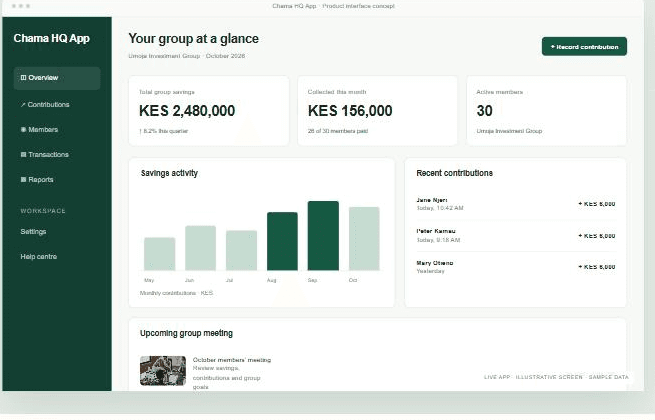The image size is (655, 420).
Task: Click the Reports icon in sidebar
Action: click(23, 180)
